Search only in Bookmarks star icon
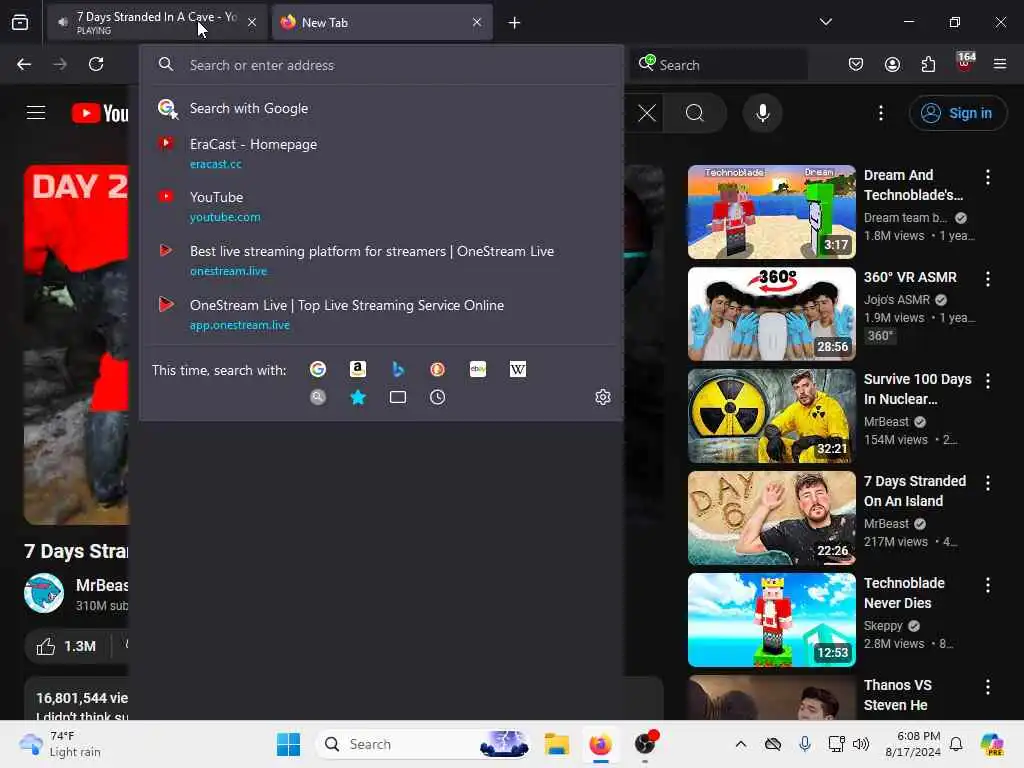1024x768 pixels. pyautogui.click(x=358, y=397)
